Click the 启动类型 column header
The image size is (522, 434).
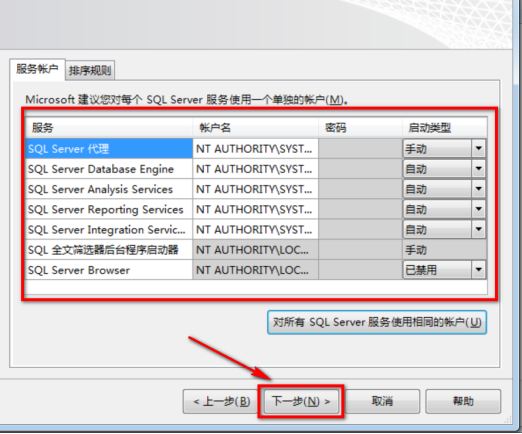tap(445, 128)
